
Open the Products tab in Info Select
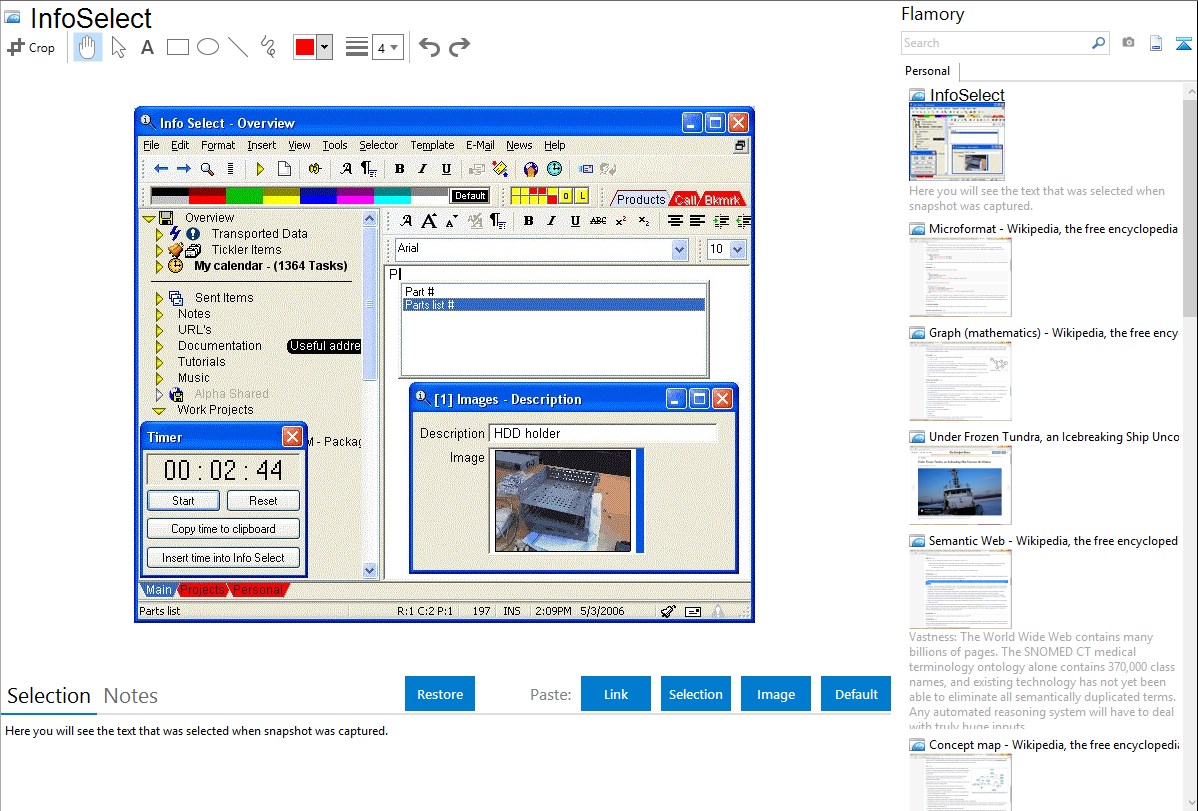coord(640,200)
